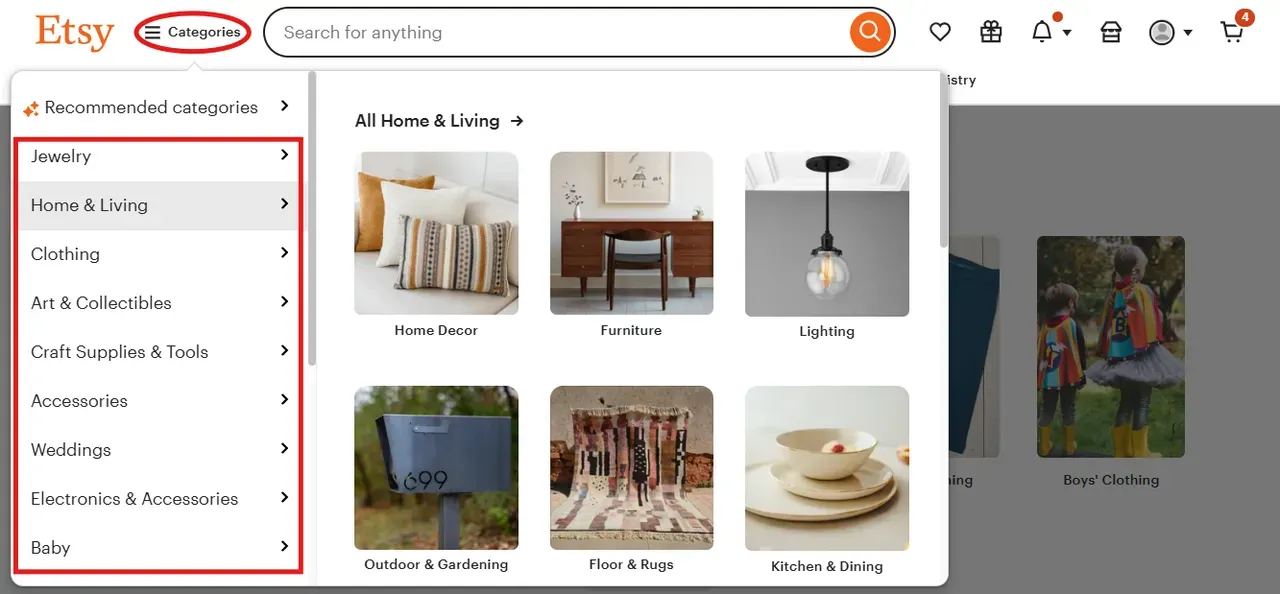
Task: Click the Etsy logo
Action: [x=75, y=32]
